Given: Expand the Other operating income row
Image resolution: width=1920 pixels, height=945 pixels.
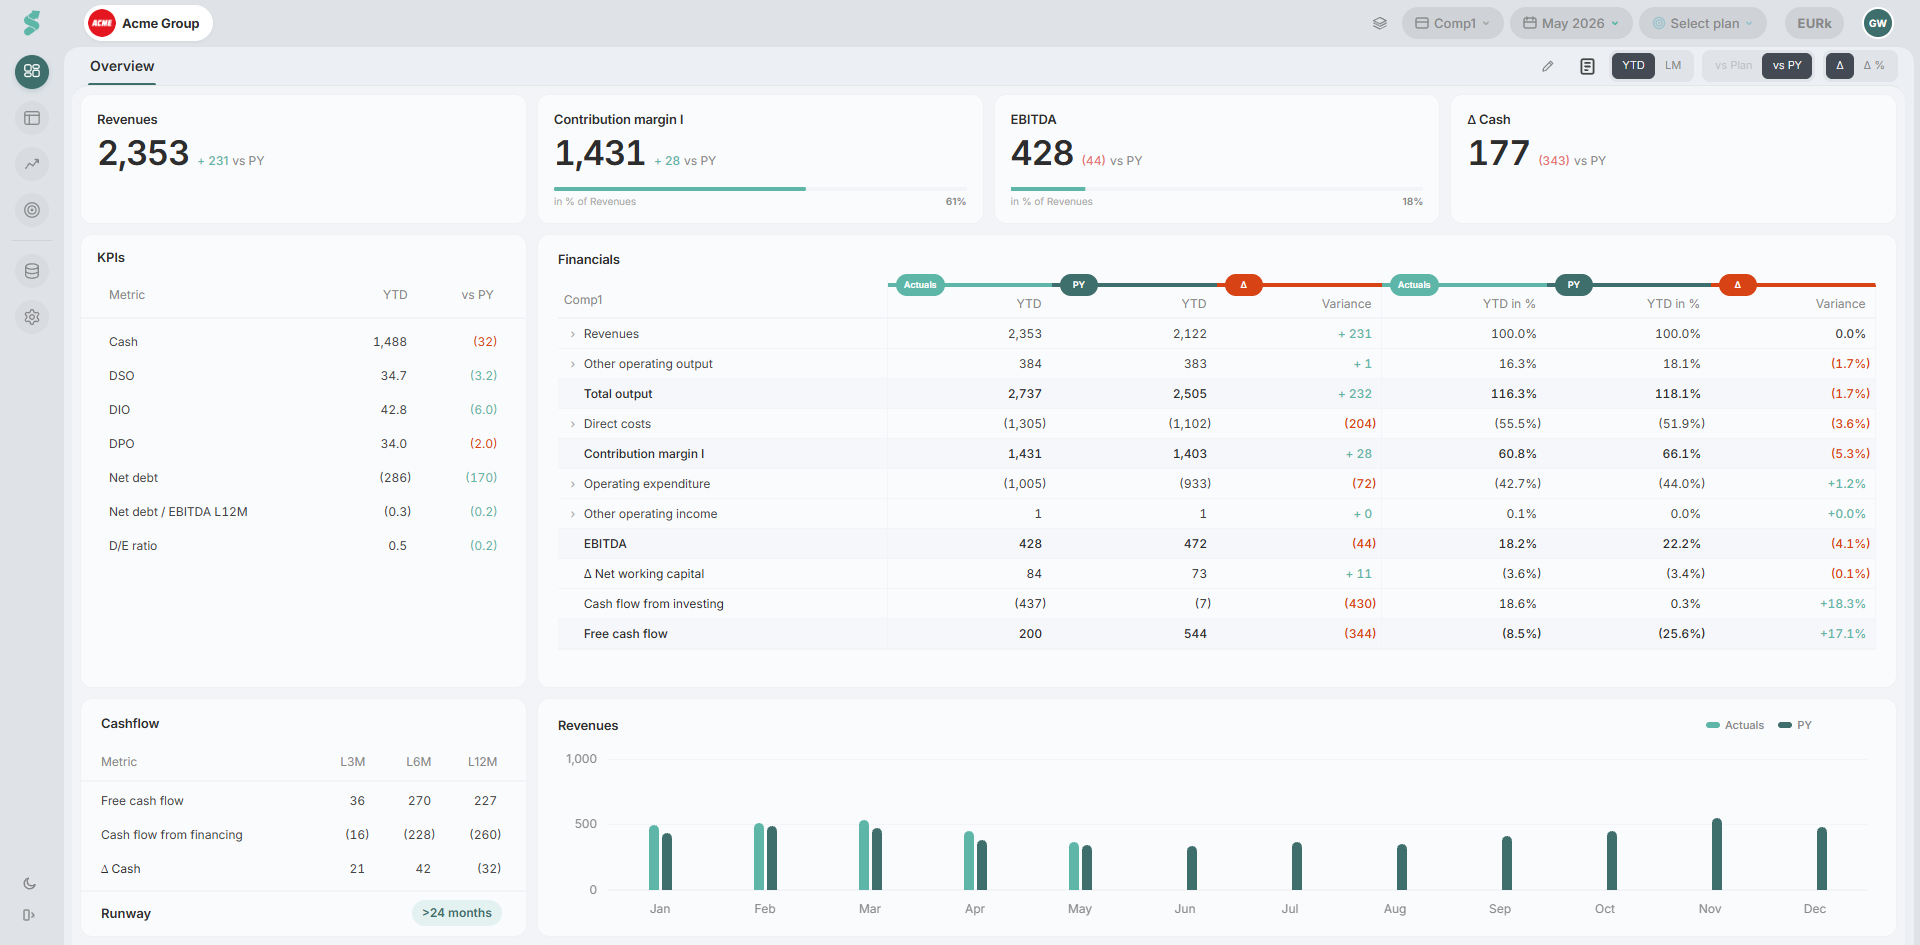Looking at the screenshot, I should [x=573, y=514].
